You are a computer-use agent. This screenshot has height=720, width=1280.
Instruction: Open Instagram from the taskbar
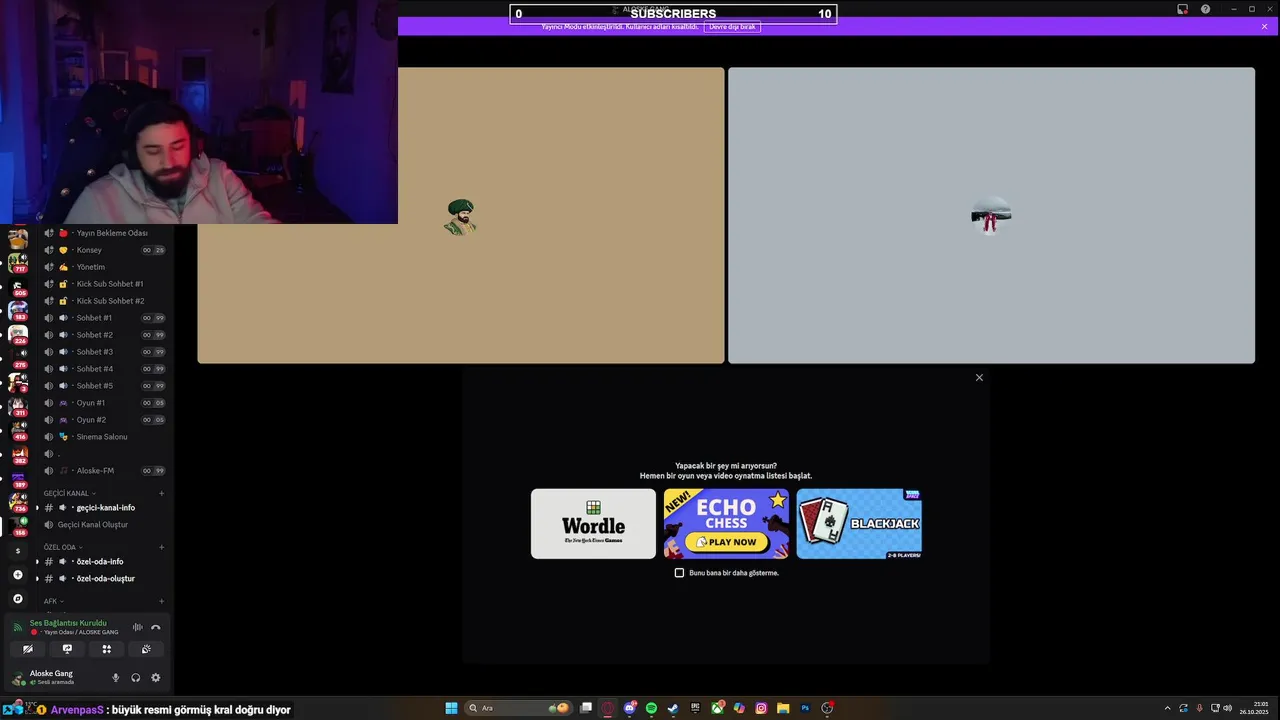pos(761,708)
